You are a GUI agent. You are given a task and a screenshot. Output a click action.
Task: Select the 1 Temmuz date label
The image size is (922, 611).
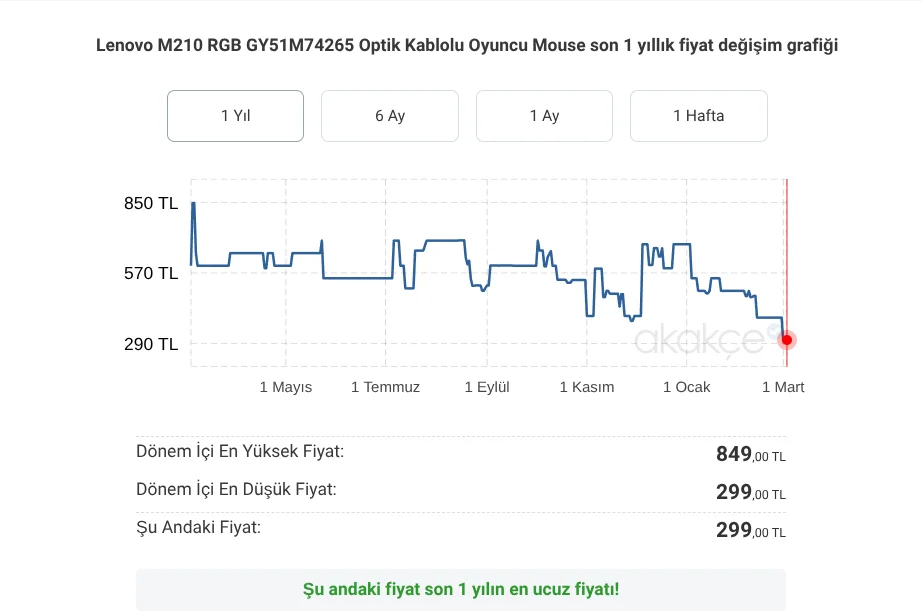[385, 387]
